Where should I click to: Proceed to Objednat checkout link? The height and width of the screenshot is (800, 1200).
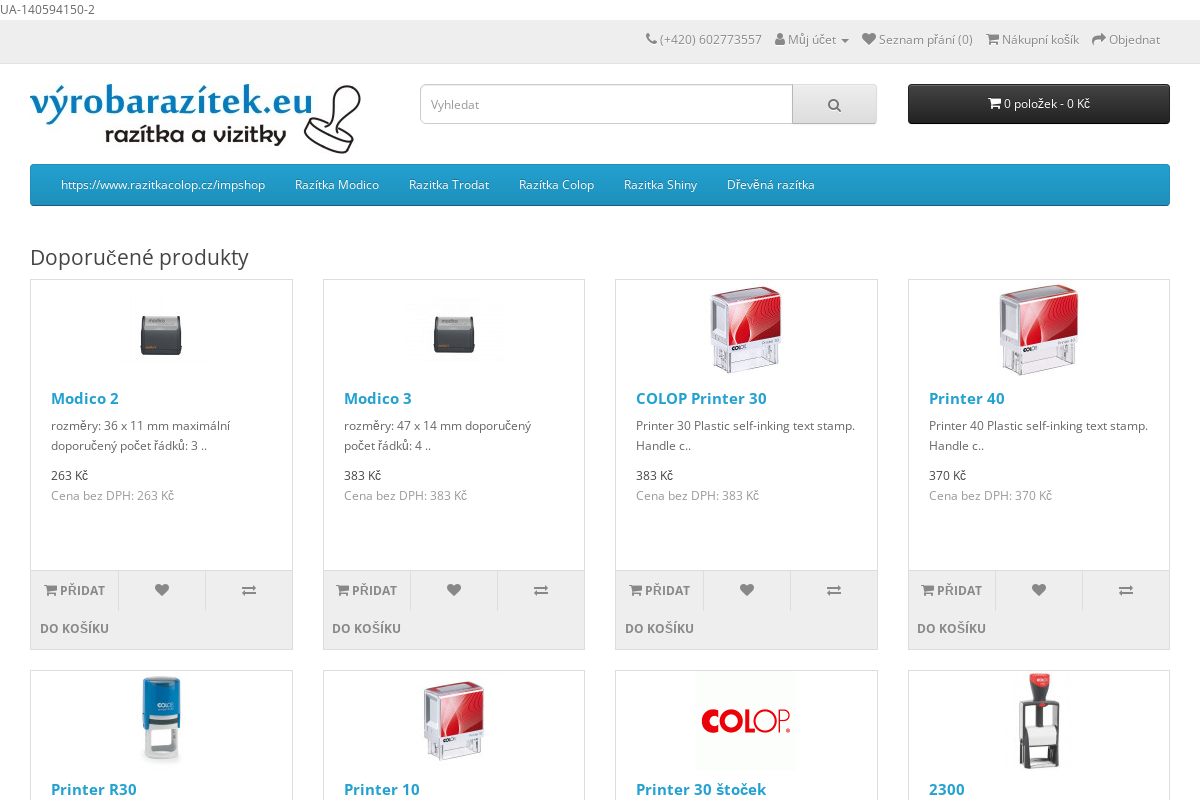(1126, 40)
